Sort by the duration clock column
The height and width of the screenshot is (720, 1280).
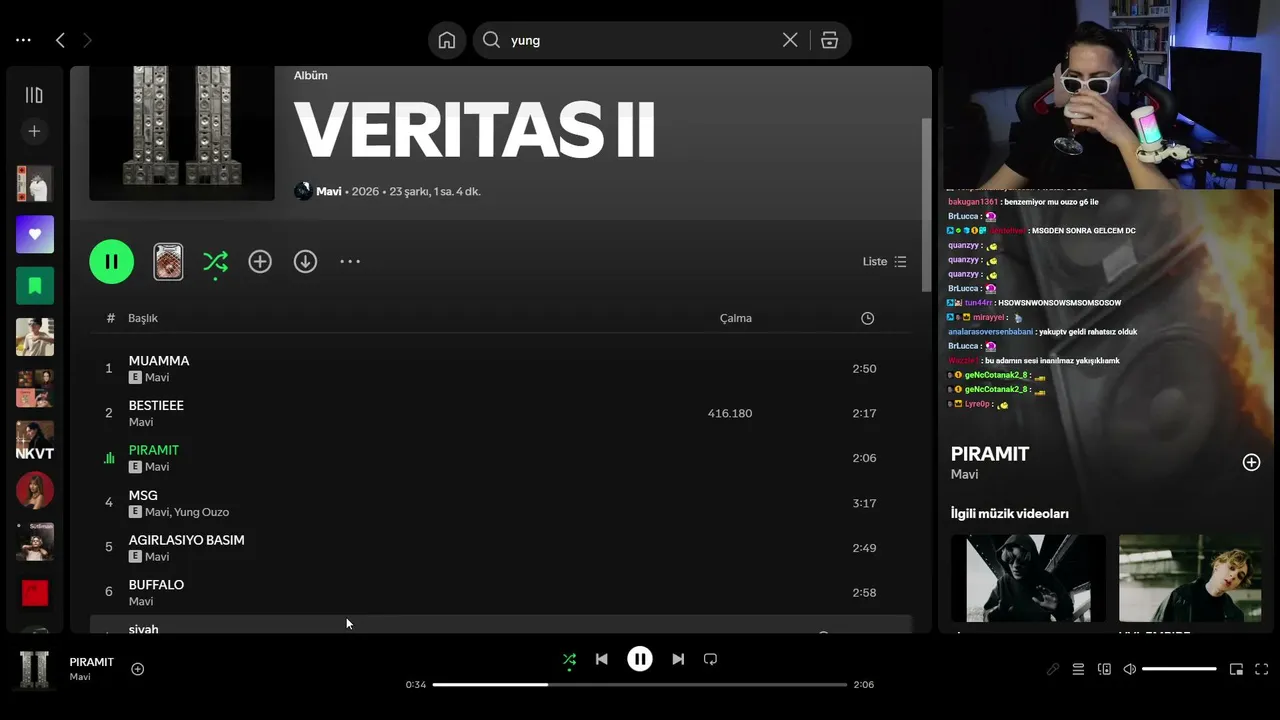click(867, 318)
